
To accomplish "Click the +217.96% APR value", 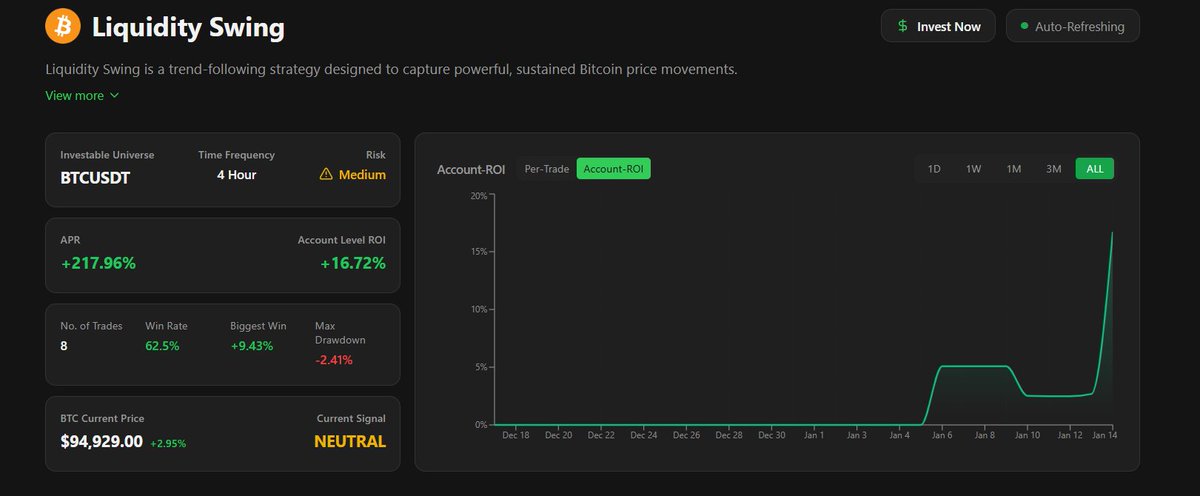I will coord(98,263).
